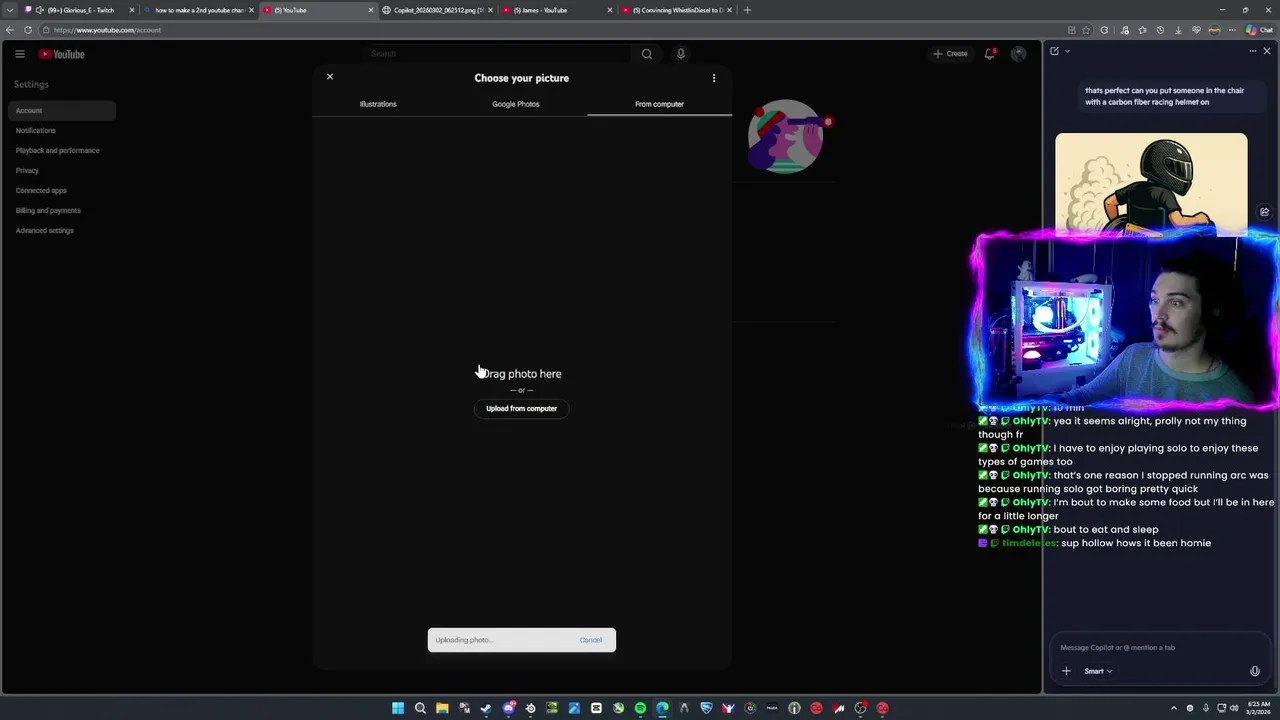
Task: Open Connected apps settings
Action: [41, 190]
